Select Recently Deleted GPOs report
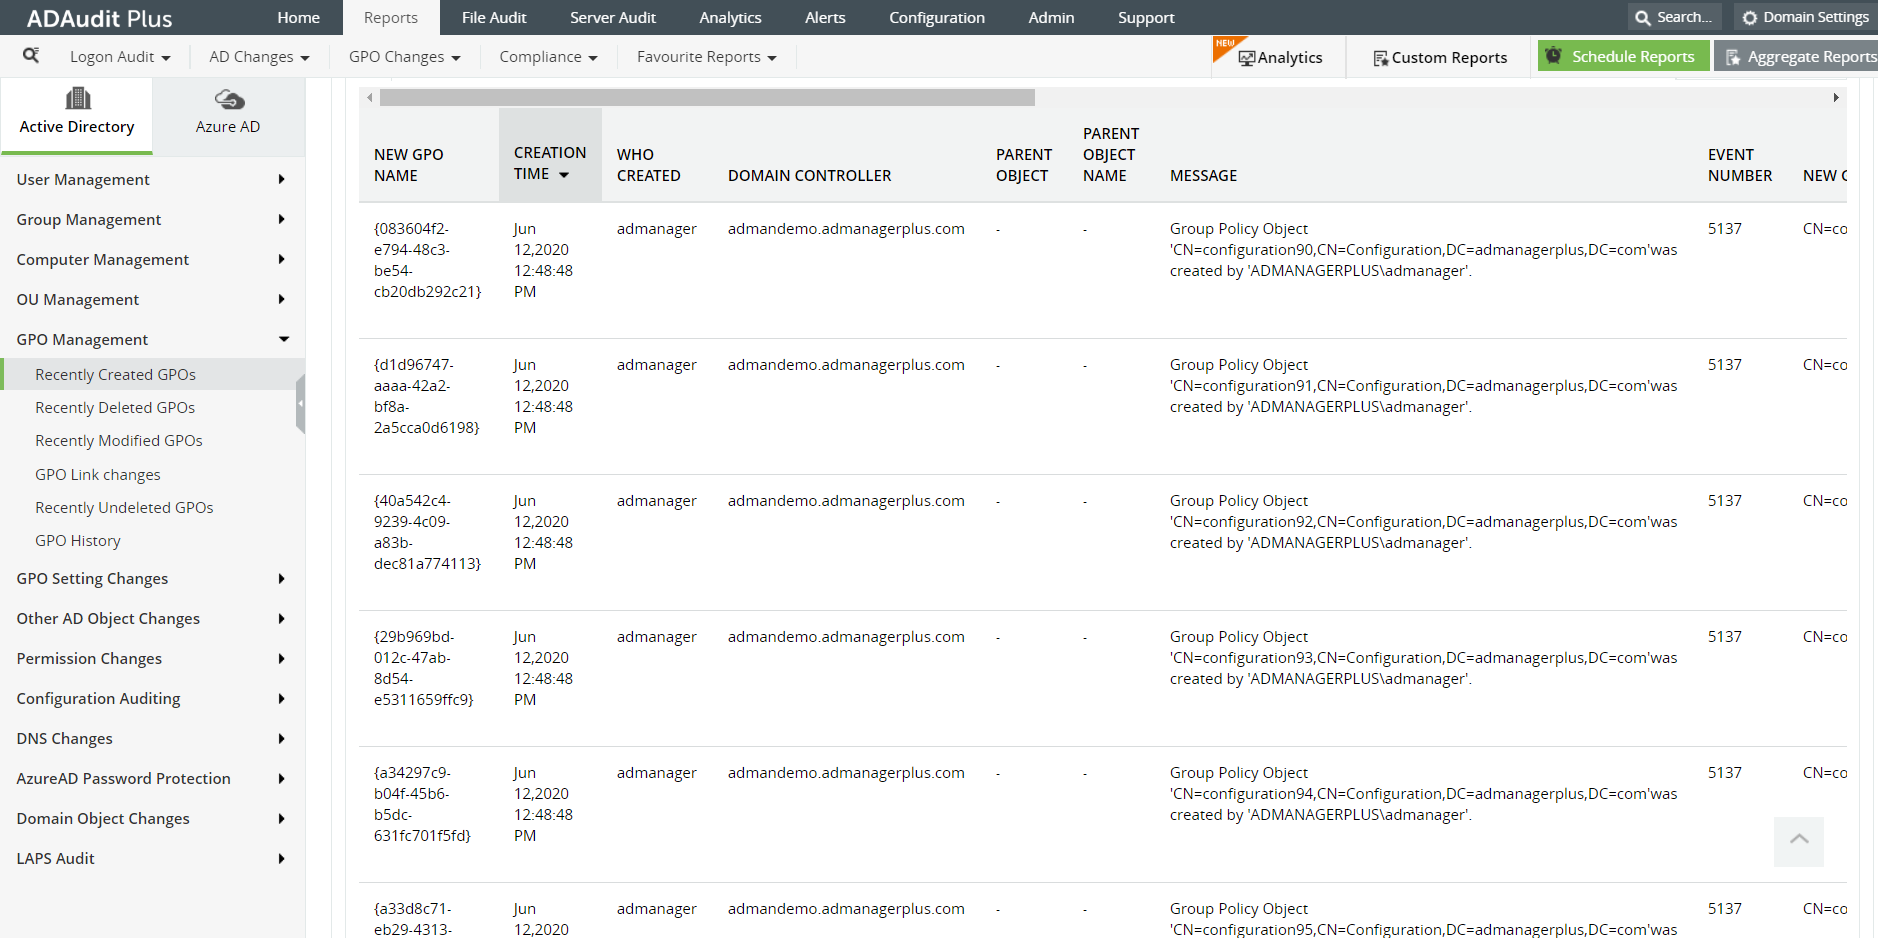The image size is (1878, 938). click(x=115, y=407)
